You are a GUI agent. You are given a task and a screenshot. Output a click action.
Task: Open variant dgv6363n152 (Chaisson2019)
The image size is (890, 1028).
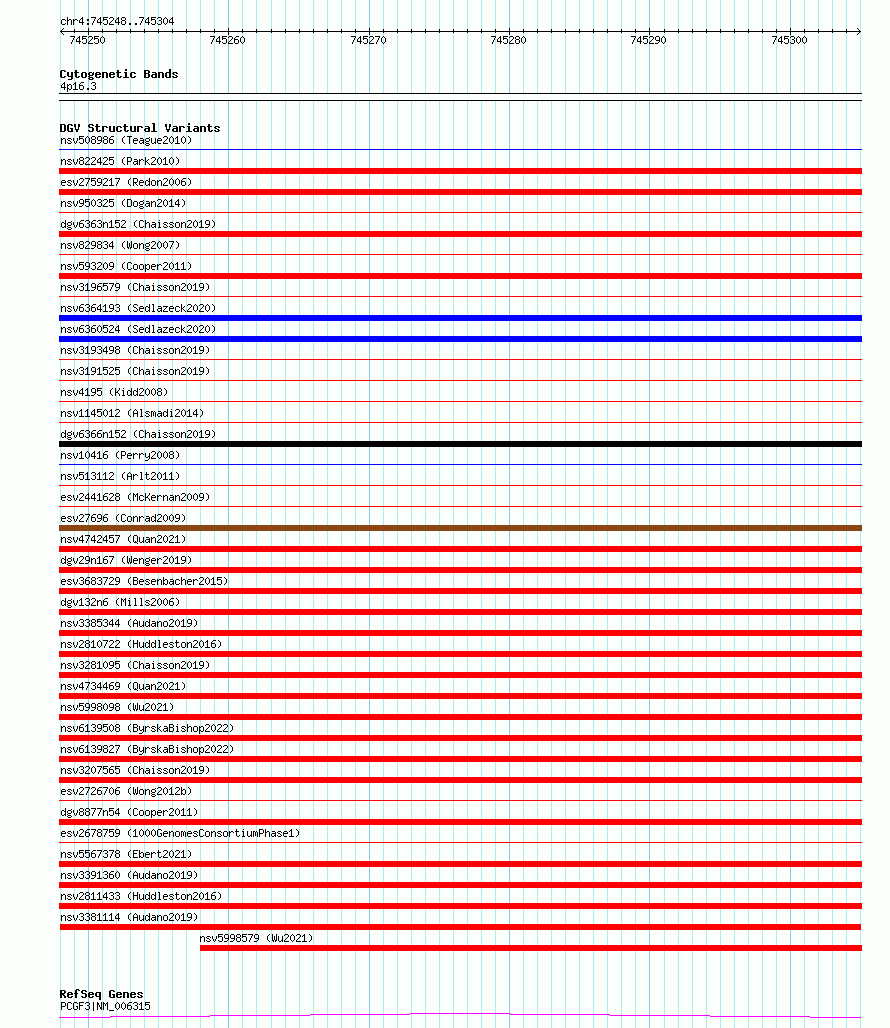(x=138, y=224)
